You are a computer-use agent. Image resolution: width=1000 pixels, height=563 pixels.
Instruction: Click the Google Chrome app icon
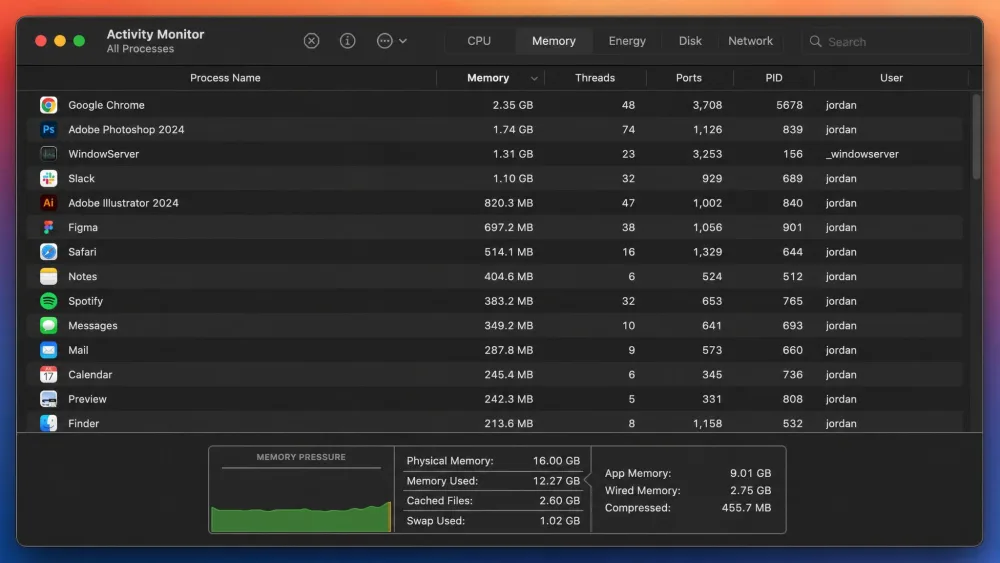tap(48, 105)
